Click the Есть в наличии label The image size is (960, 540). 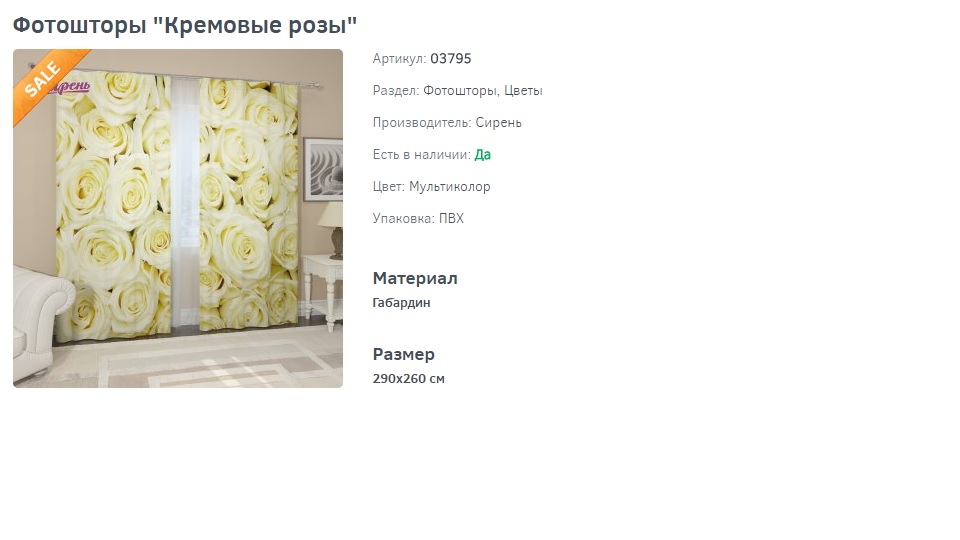point(422,155)
